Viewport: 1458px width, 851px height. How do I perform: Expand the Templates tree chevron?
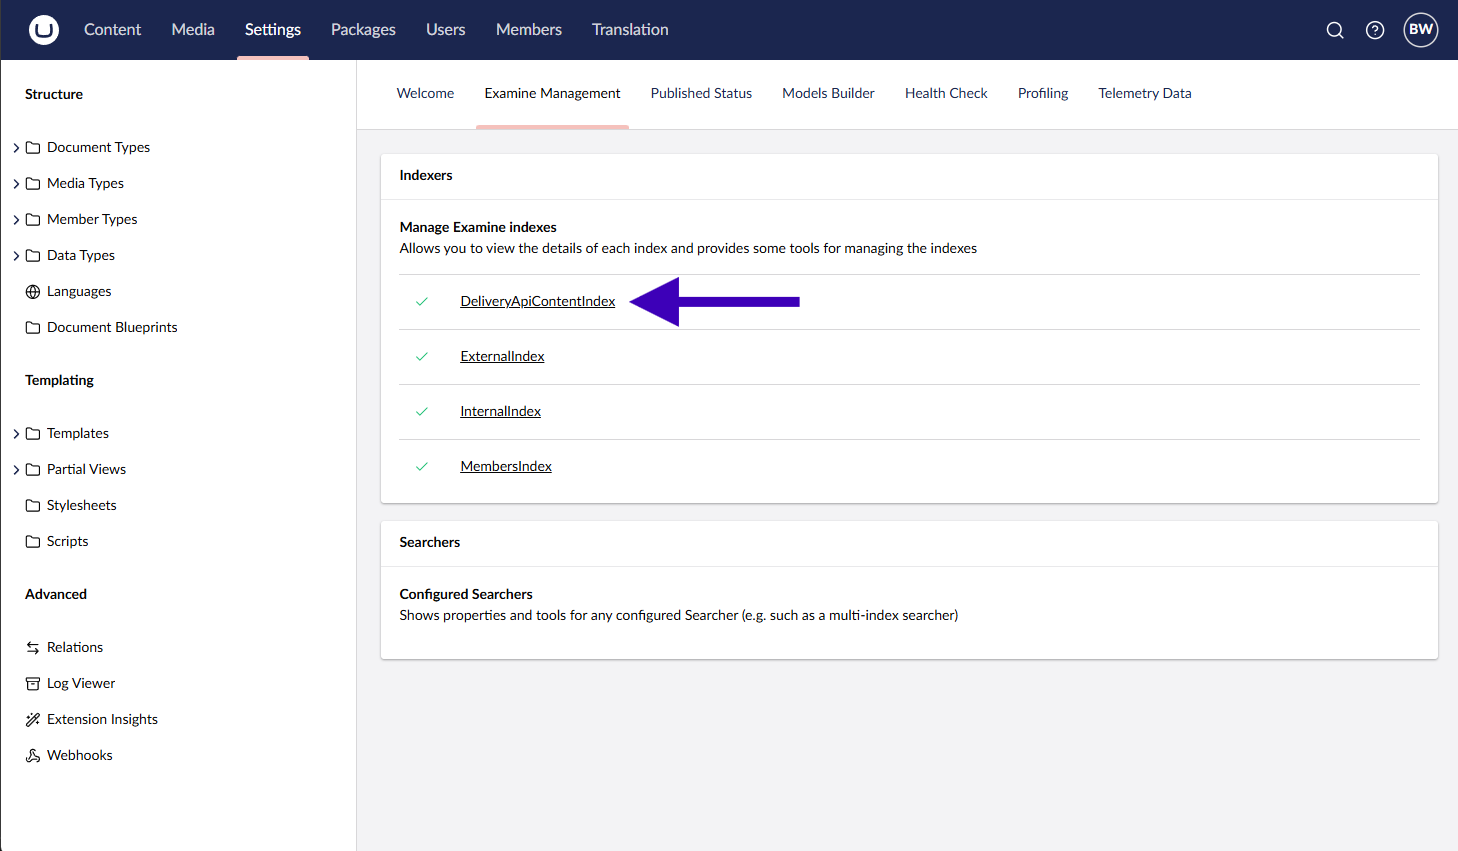[16, 434]
